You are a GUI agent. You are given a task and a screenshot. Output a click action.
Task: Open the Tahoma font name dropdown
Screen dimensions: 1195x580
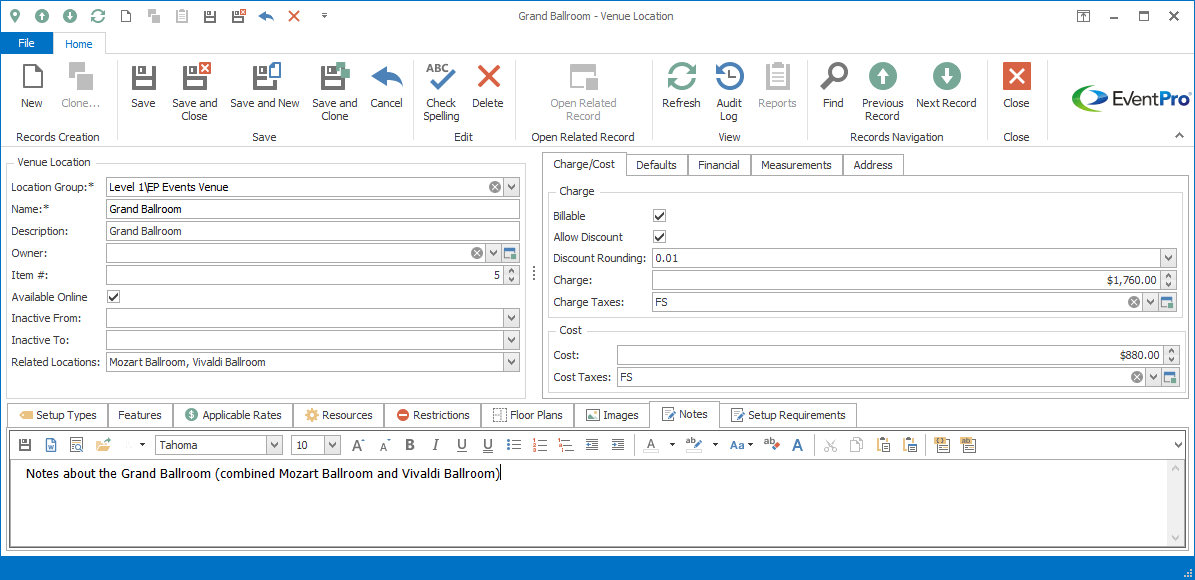pos(274,445)
